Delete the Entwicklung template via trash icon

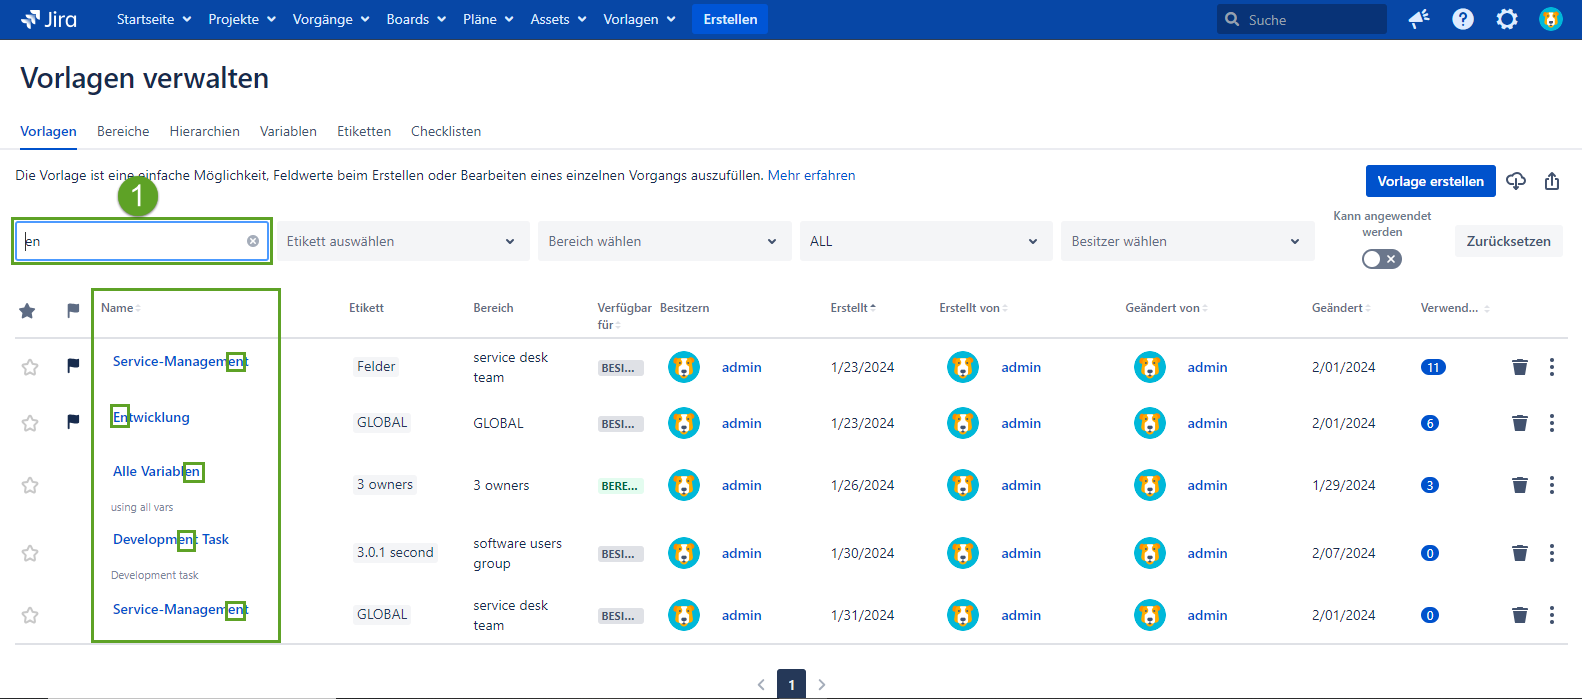coord(1520,423)
